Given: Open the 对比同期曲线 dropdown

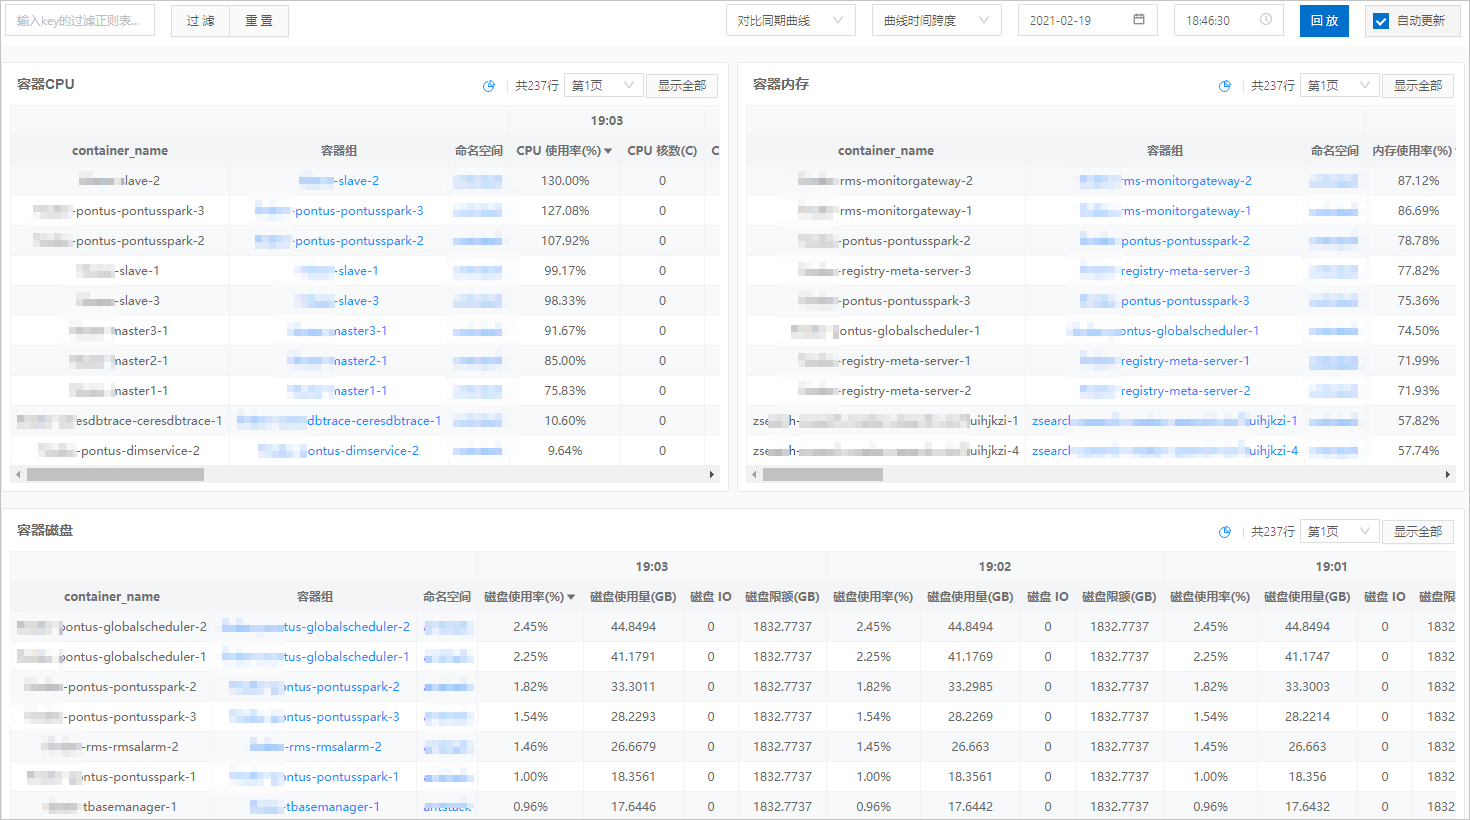Looking at the screenshot, I should coord(791,20).
